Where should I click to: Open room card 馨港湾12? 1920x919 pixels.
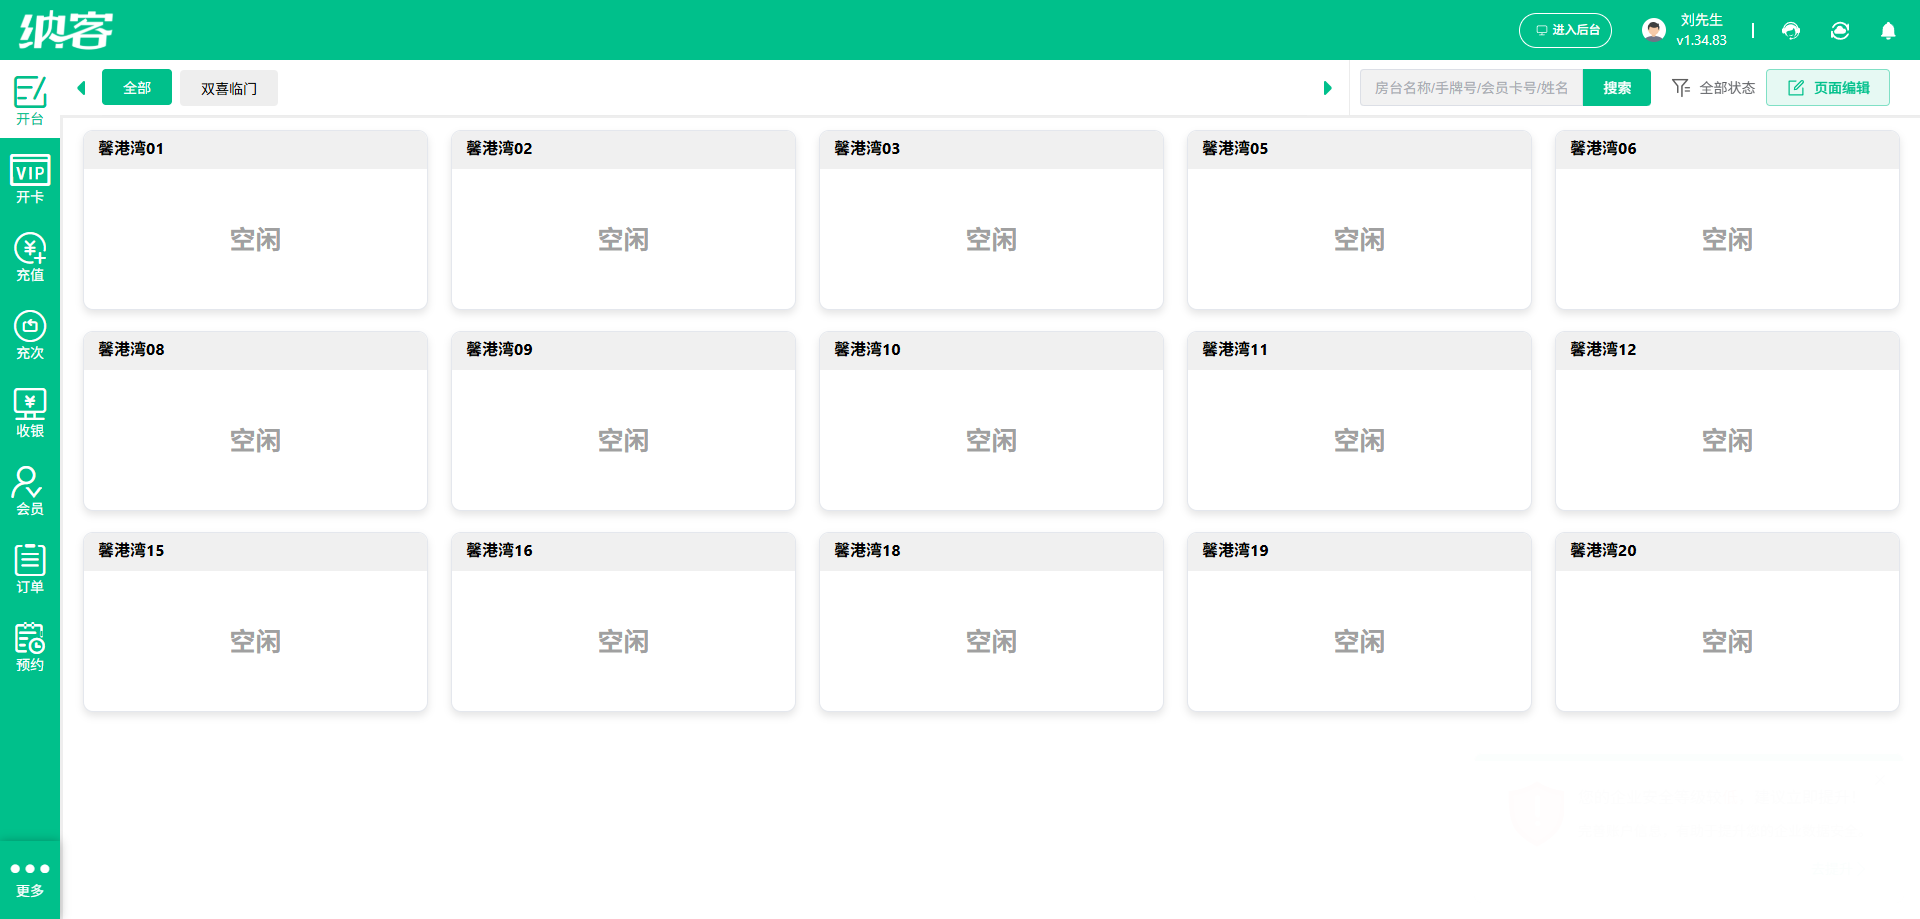point(1727,421)
